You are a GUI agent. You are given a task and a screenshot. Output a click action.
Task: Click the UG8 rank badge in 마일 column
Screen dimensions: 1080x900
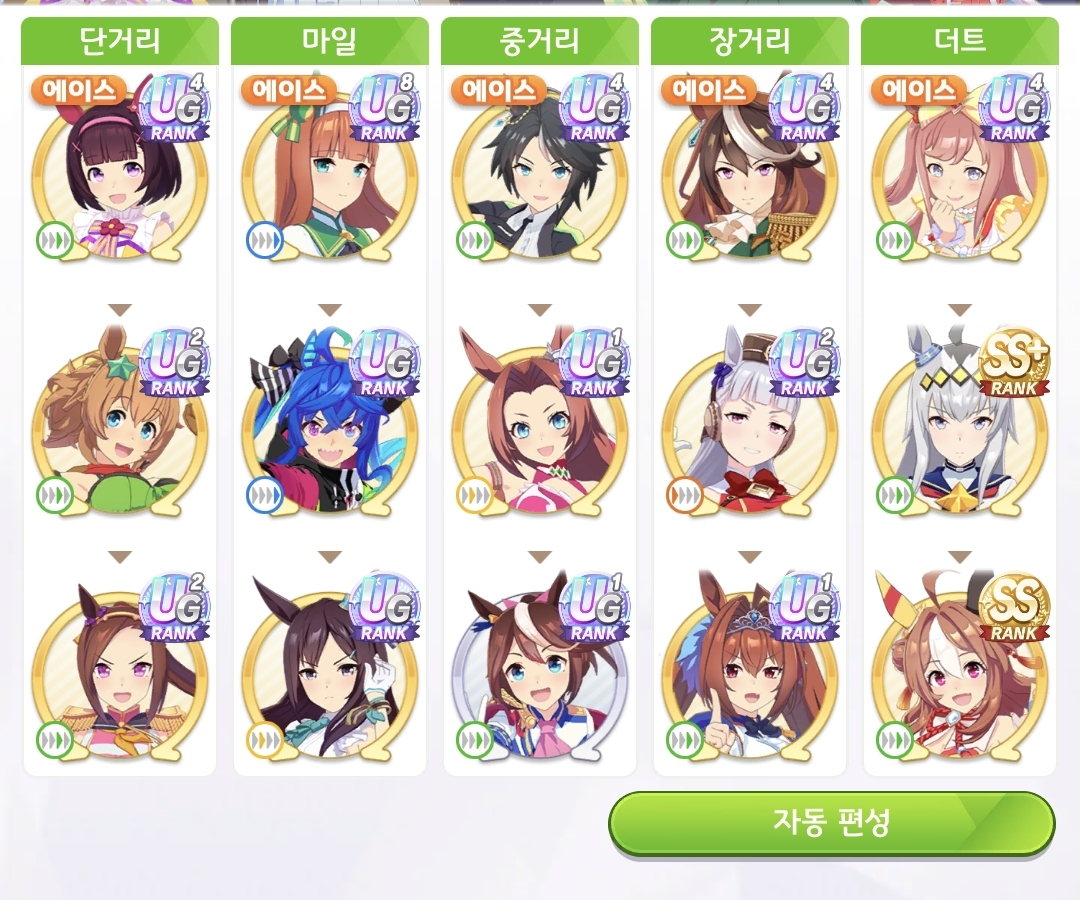[384, 108]
